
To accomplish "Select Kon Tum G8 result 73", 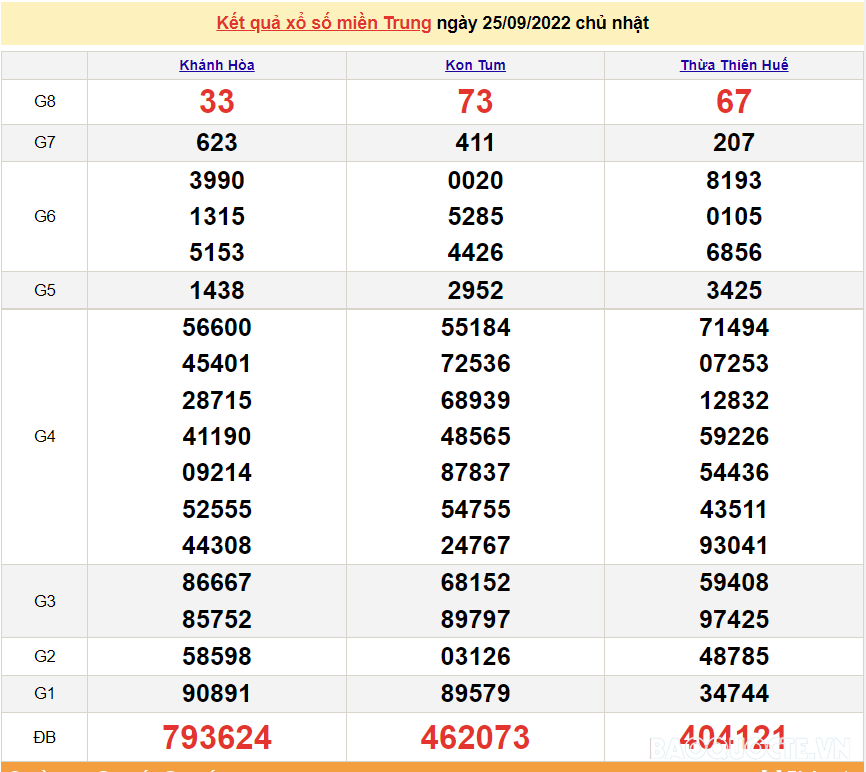I will click(475, 102).
